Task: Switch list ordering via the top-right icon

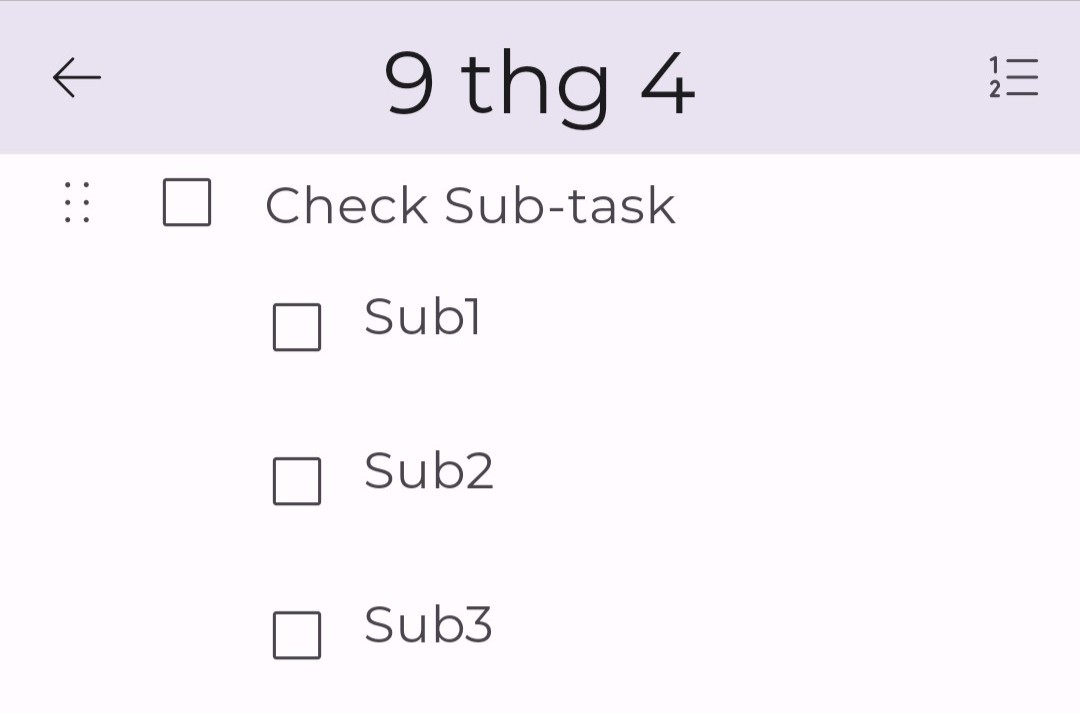Action: (1014, 78)
